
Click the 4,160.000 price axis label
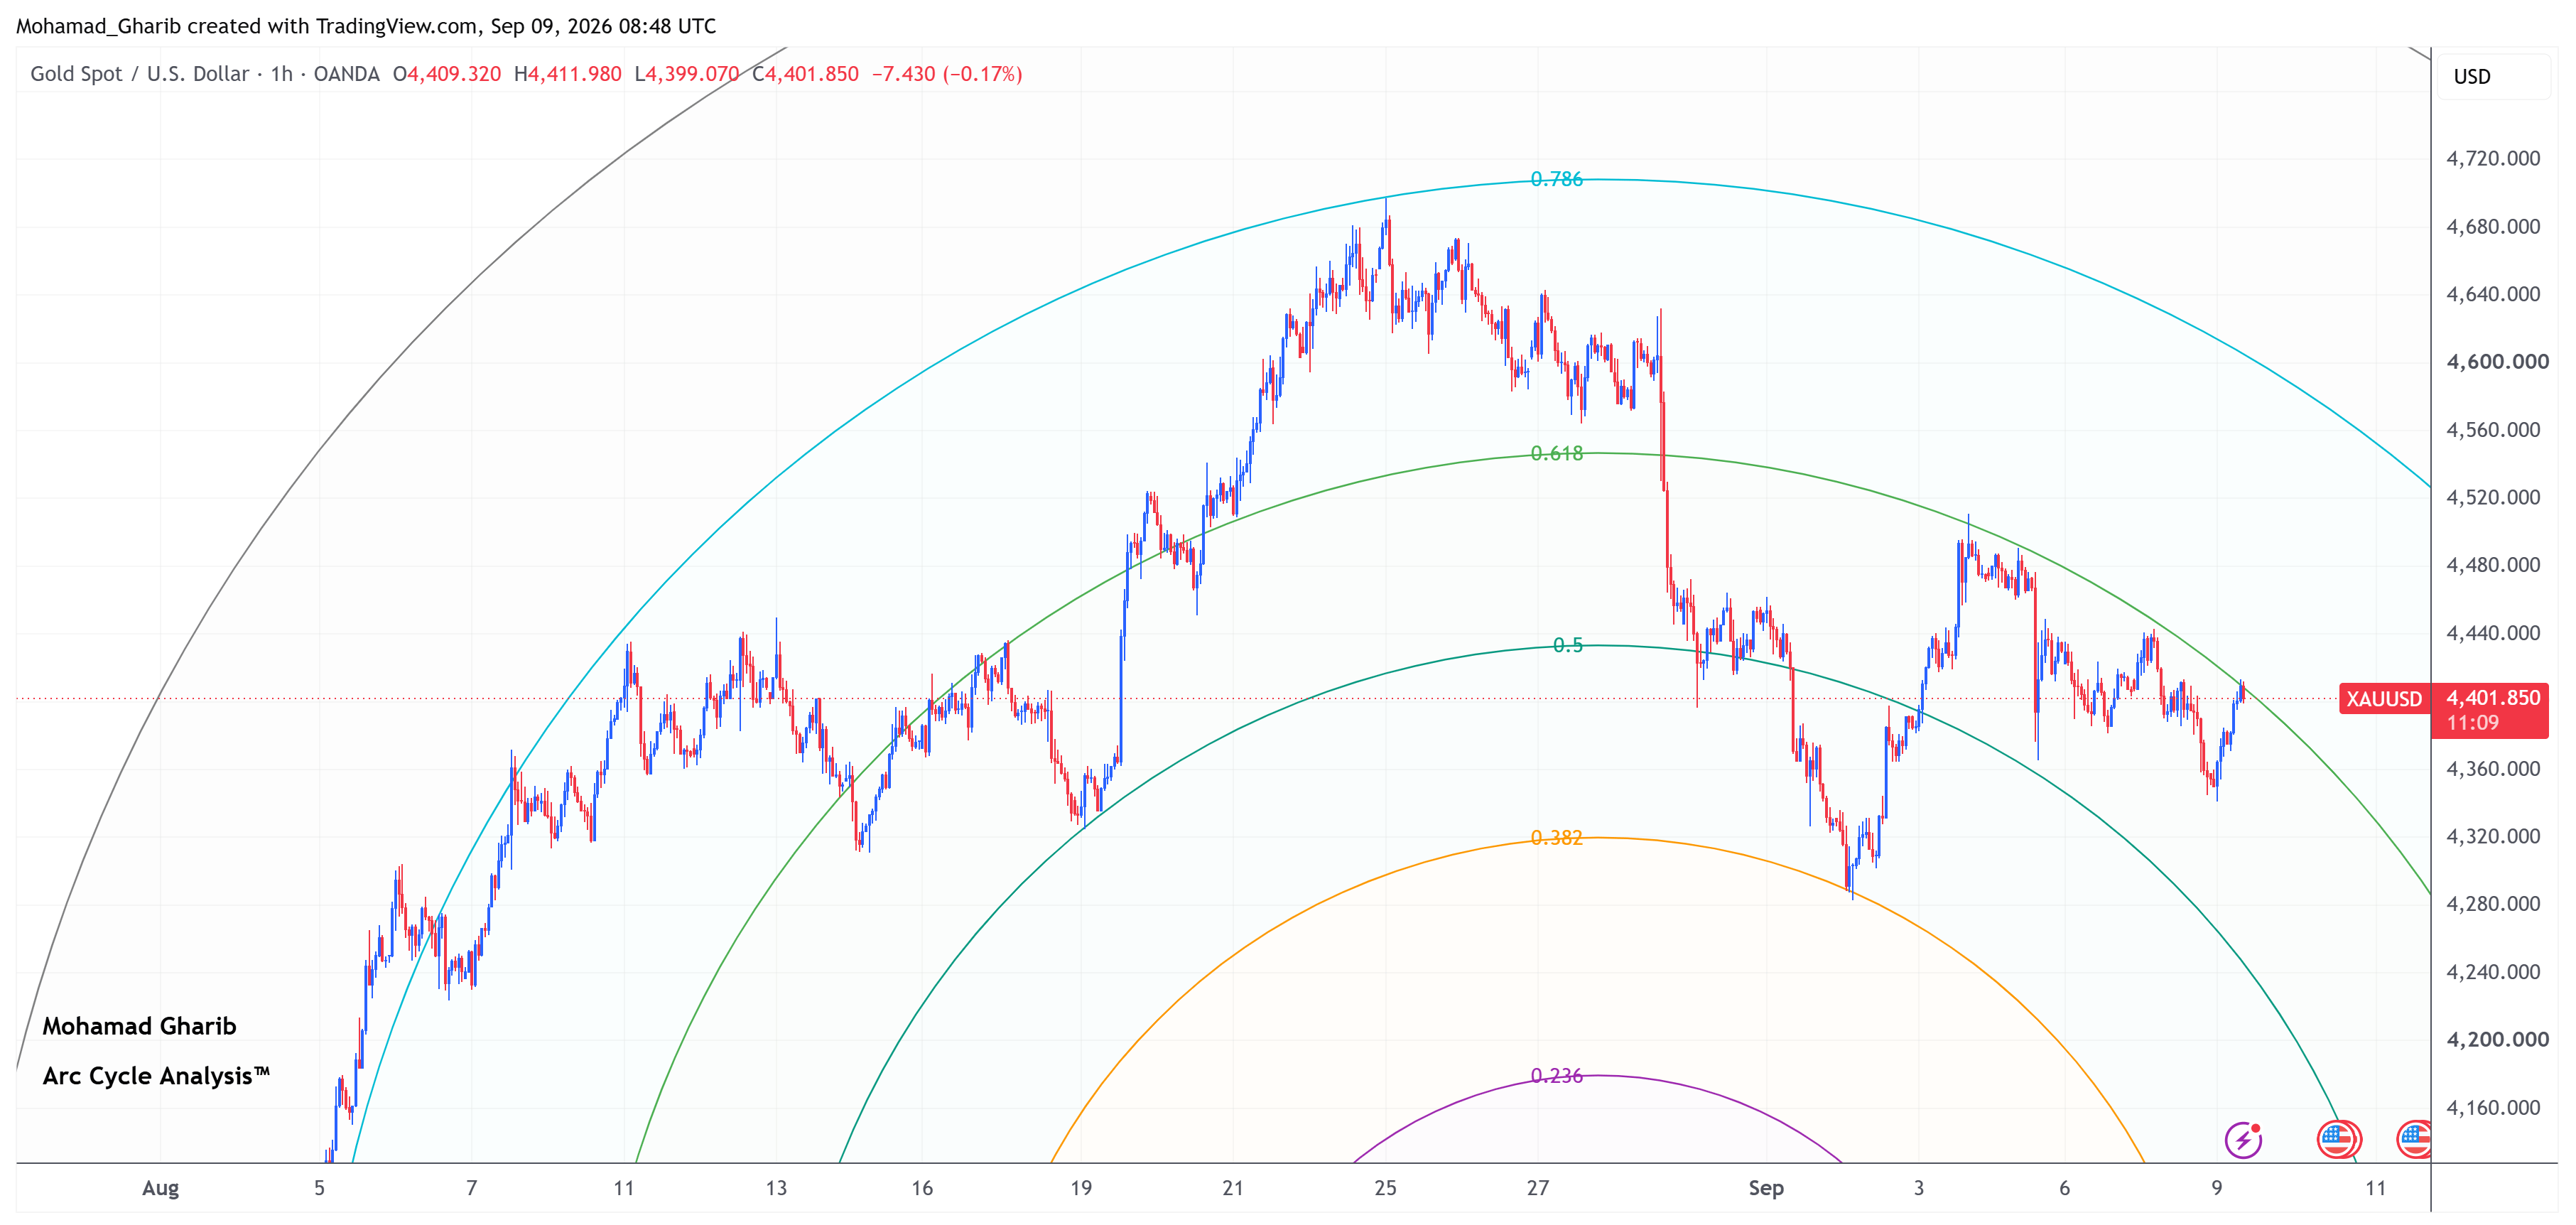point(2493,1108)
